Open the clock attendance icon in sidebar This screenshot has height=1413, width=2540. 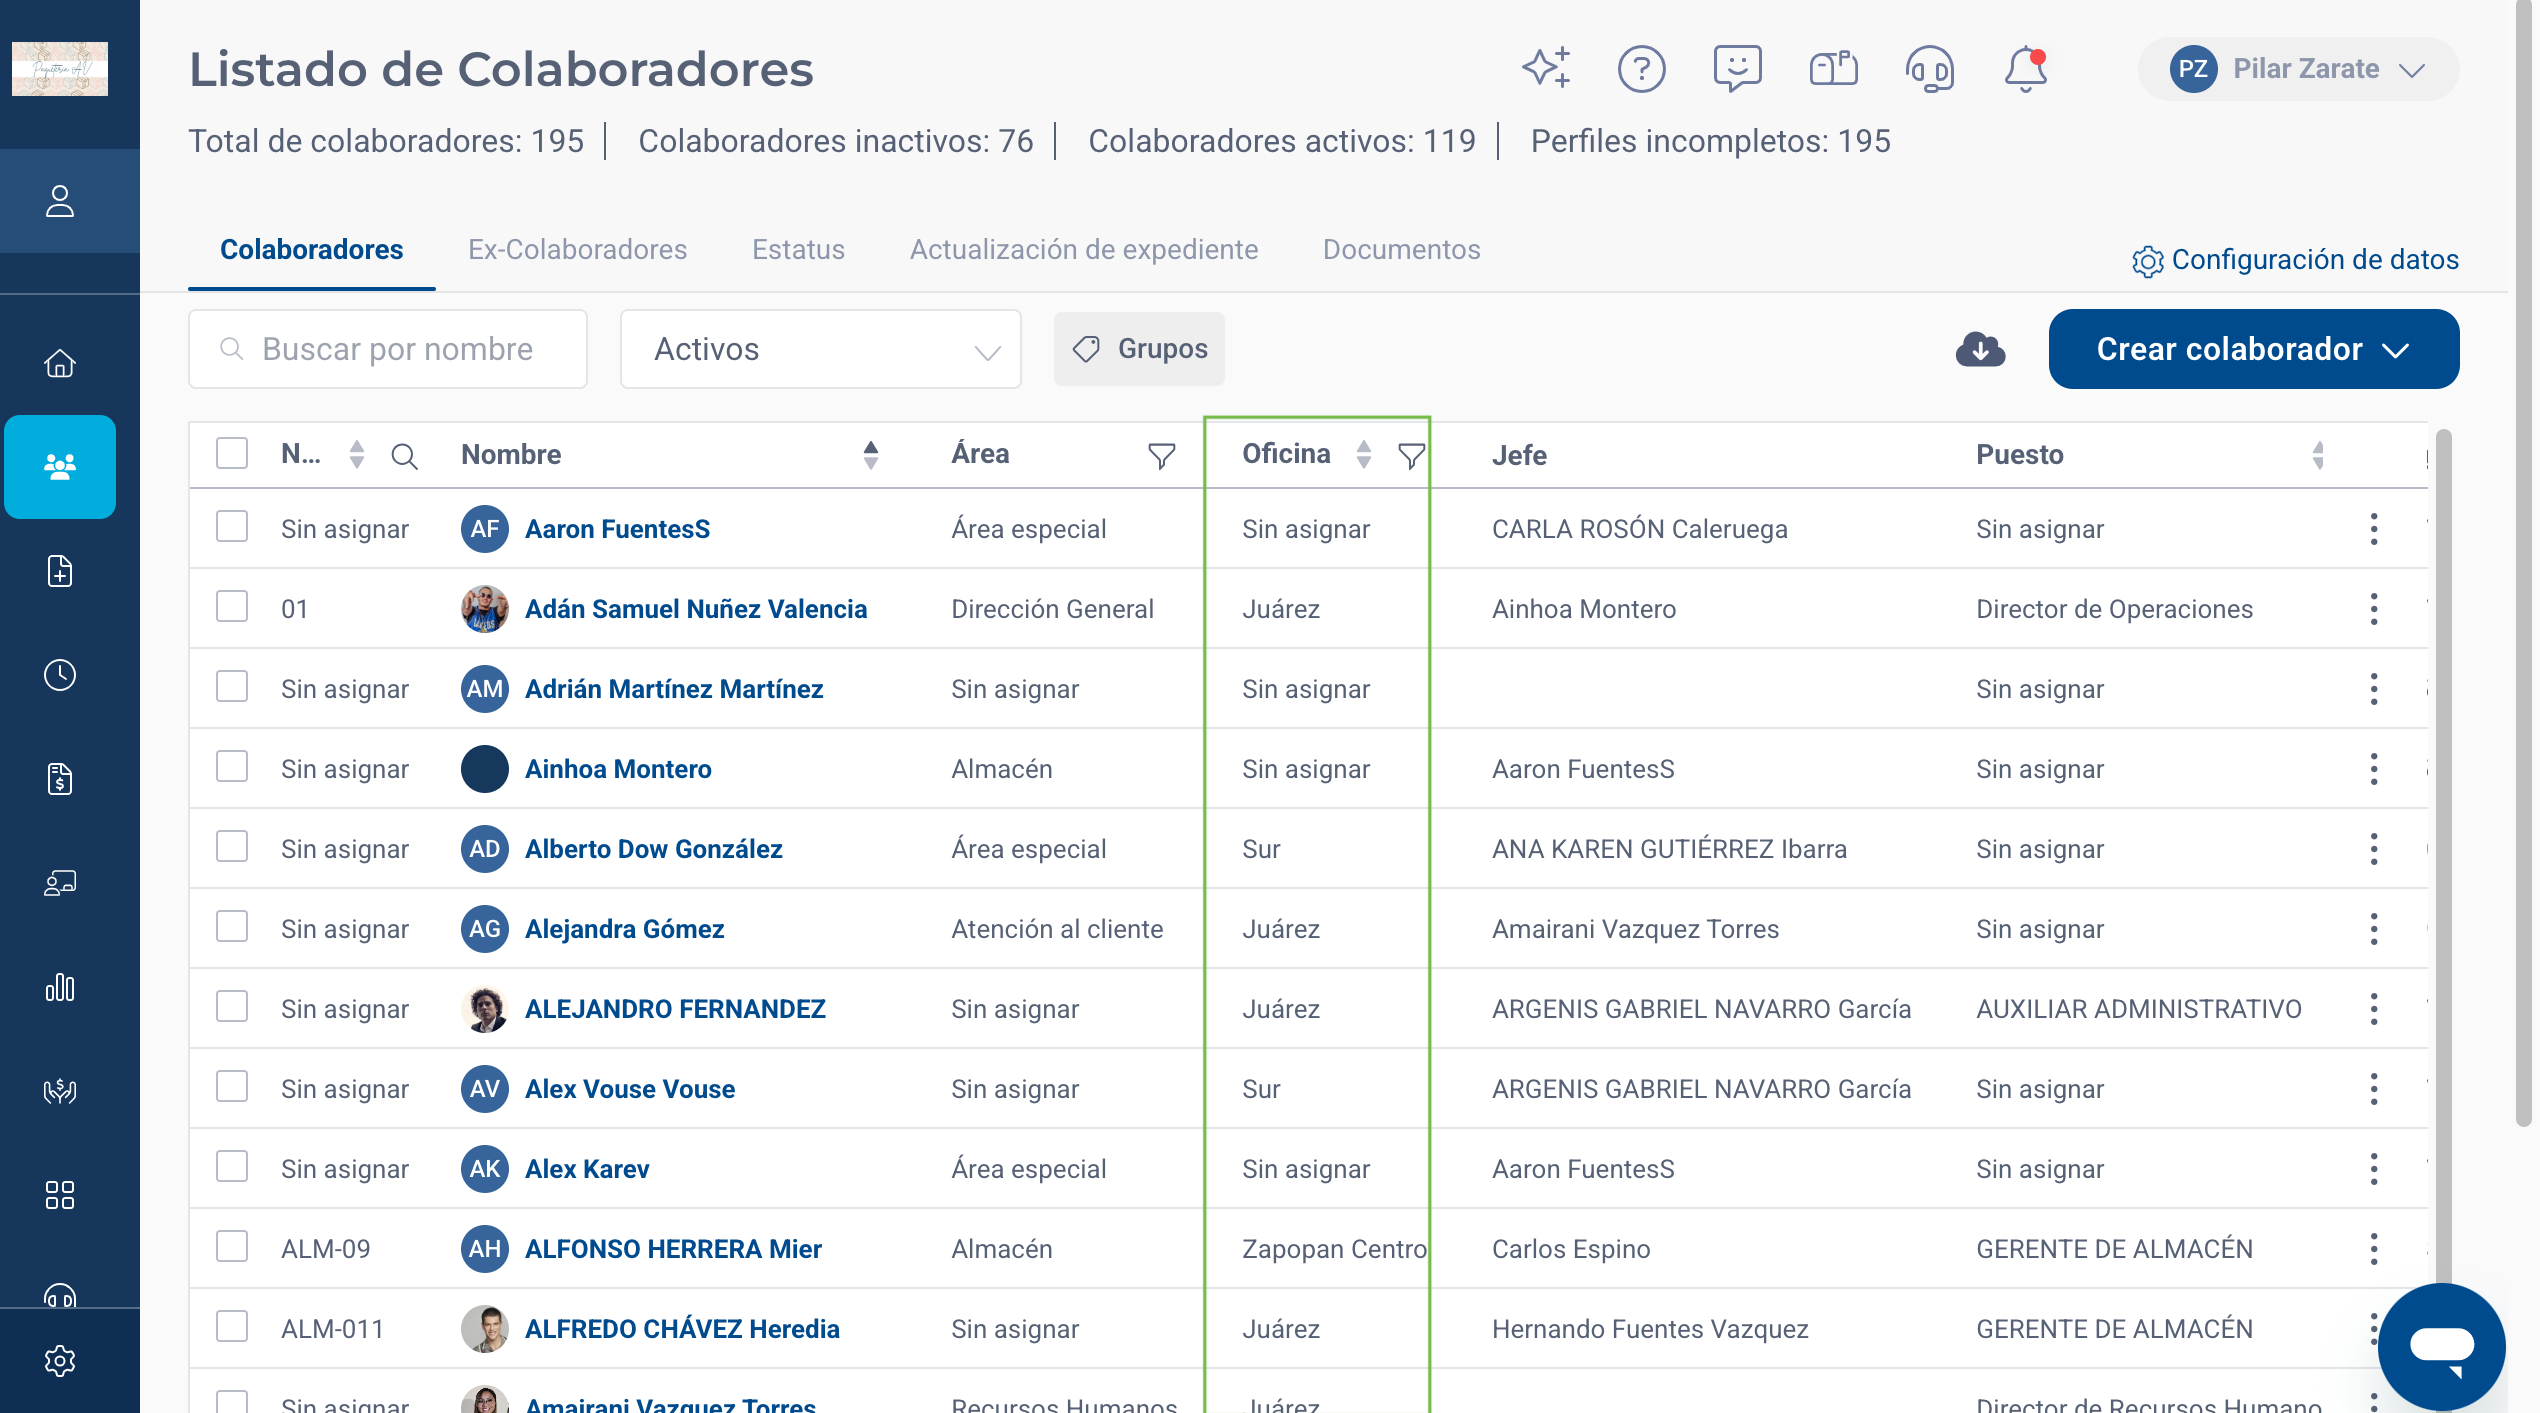(60, 675)
